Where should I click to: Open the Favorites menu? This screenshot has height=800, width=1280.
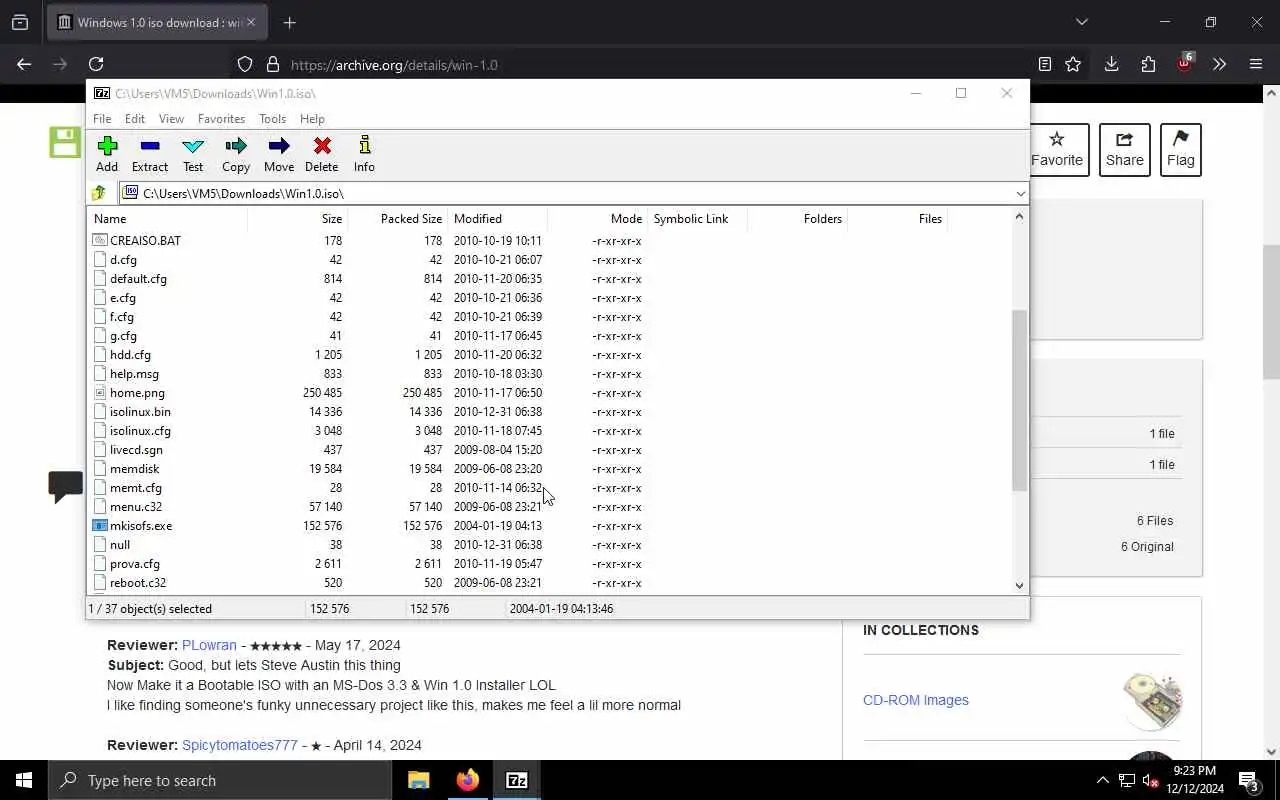[221, 118]
